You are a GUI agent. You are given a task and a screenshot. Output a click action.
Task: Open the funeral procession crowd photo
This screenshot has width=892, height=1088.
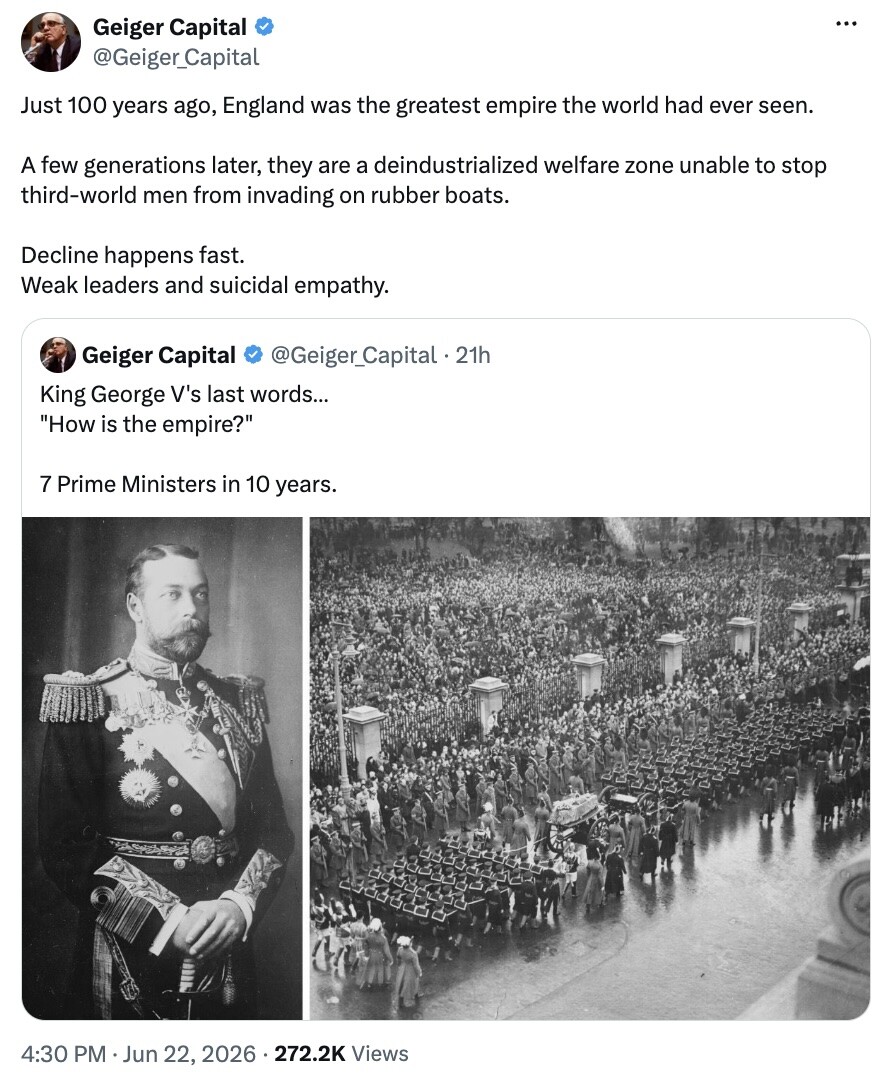590,768
